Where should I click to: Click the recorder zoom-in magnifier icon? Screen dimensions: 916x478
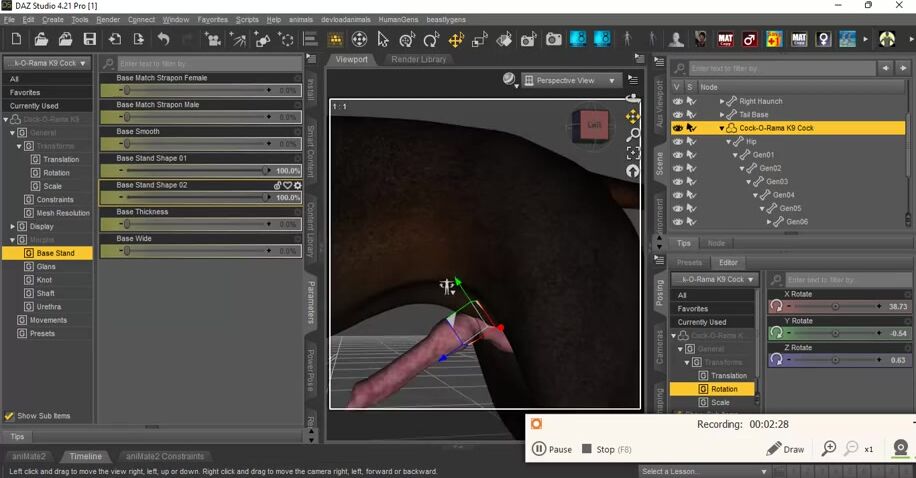(829, 449)
